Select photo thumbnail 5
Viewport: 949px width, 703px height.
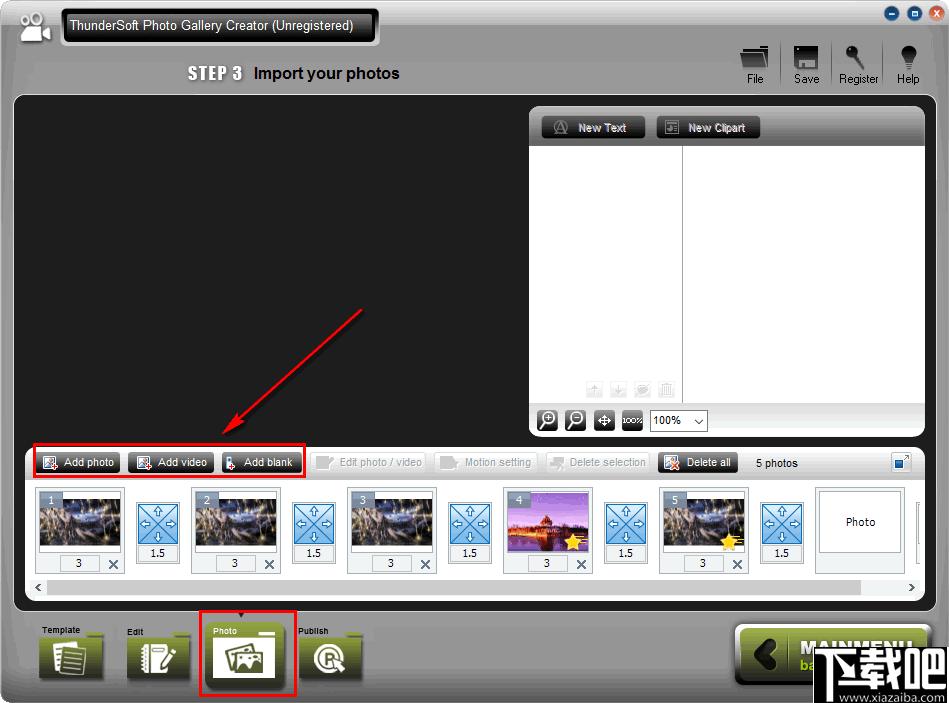(704, 522)
